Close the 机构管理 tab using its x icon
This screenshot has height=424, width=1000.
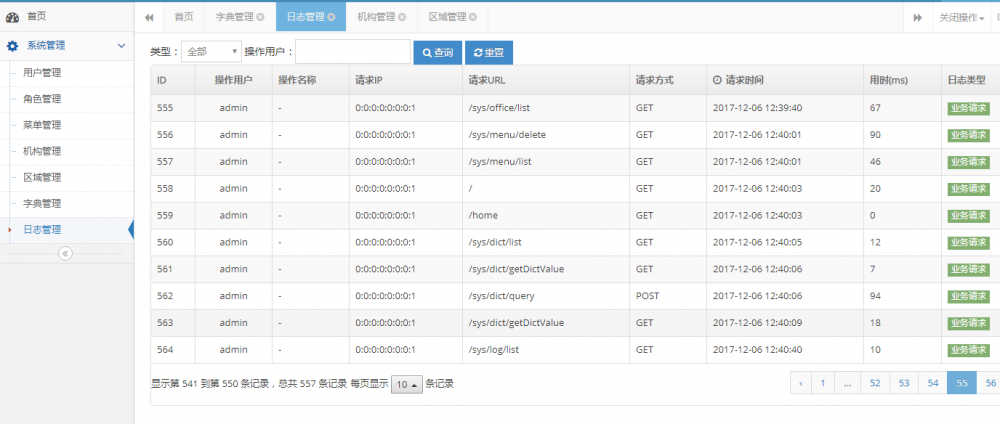(x=402, y=17)
